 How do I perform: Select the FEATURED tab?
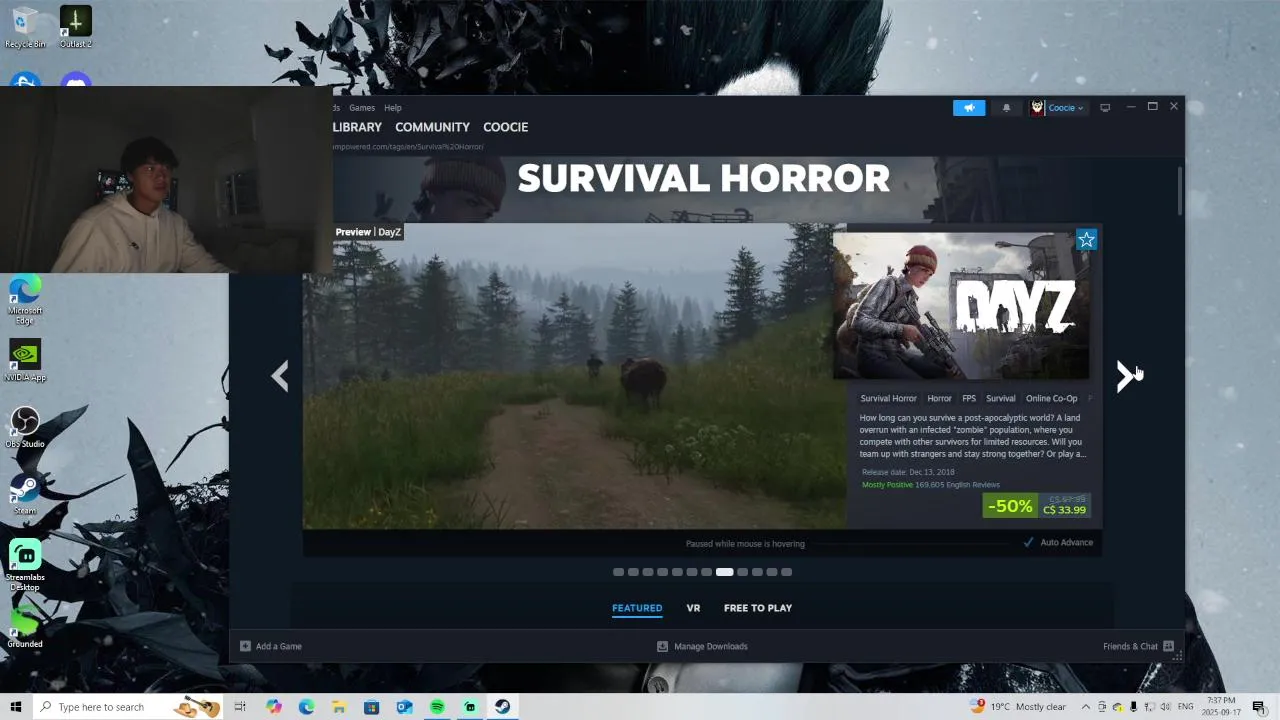coord(637,608)
